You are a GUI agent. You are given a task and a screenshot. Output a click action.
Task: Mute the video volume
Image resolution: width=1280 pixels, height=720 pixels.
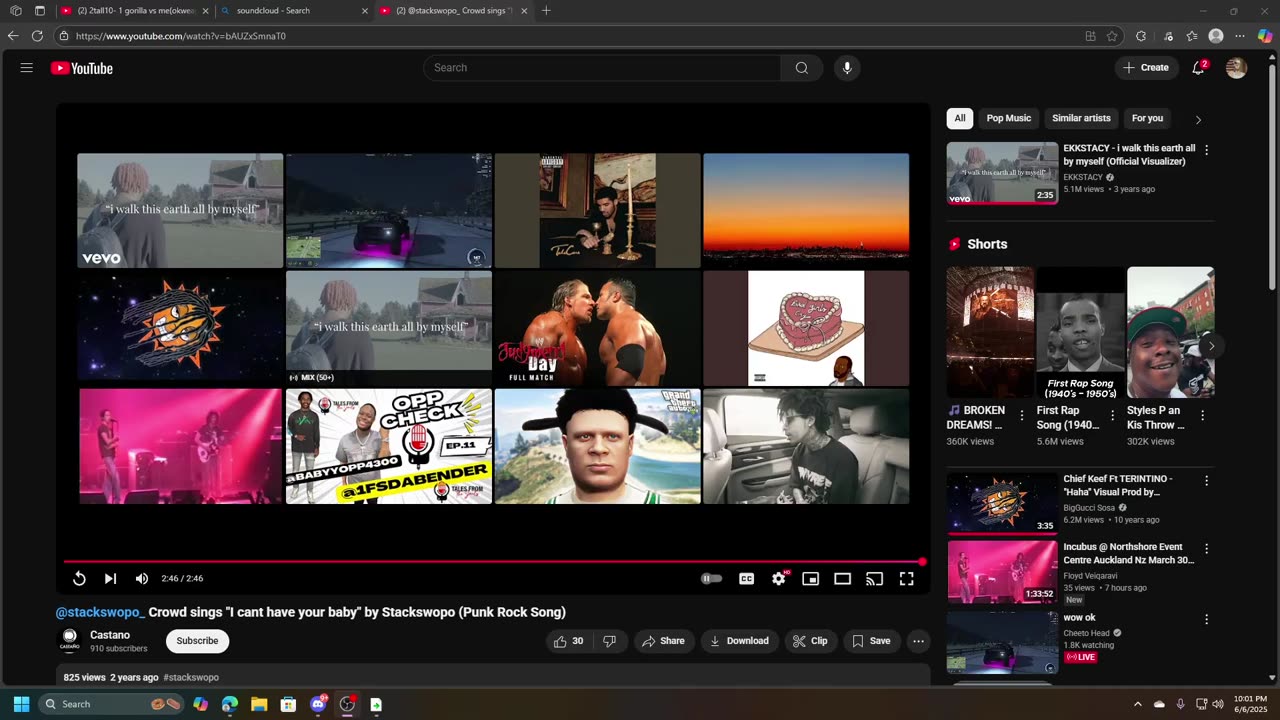coord(142,578)
